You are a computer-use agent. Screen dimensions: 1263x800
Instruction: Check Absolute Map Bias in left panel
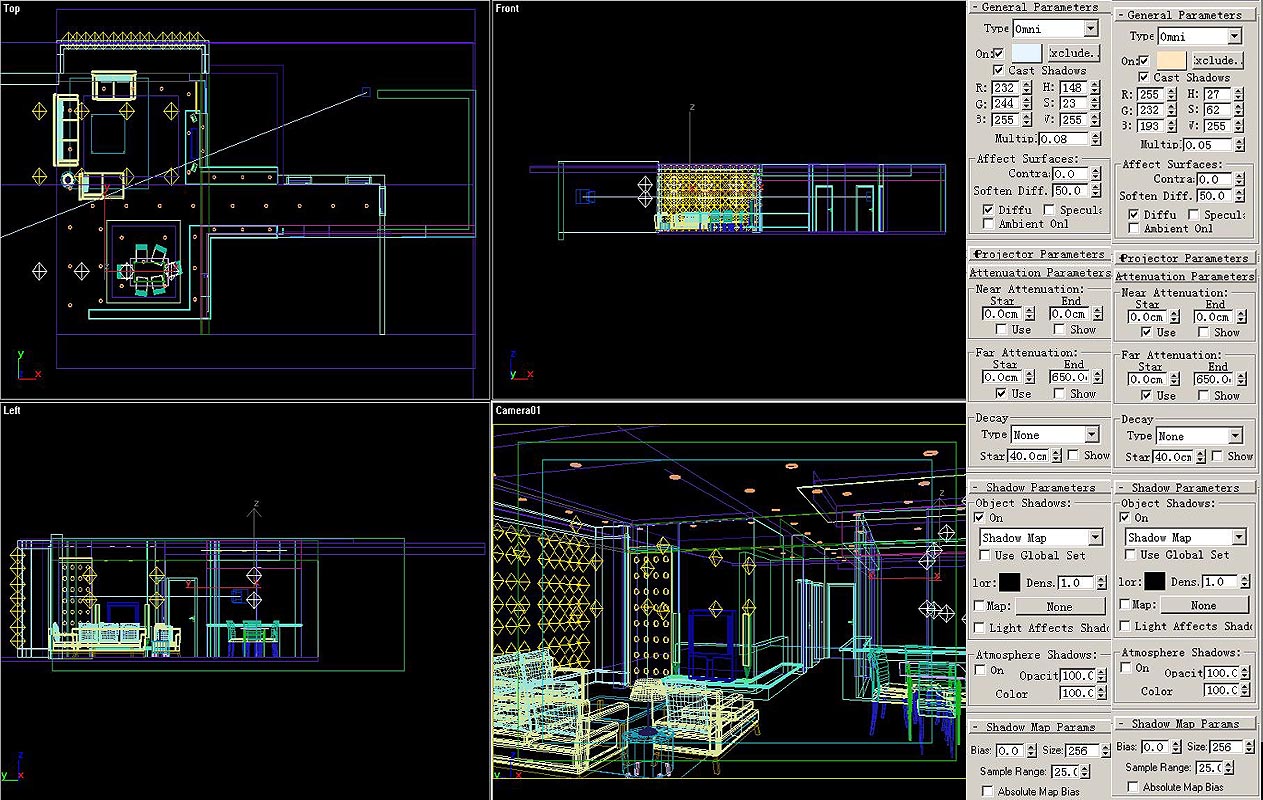[x=988, y=791]
